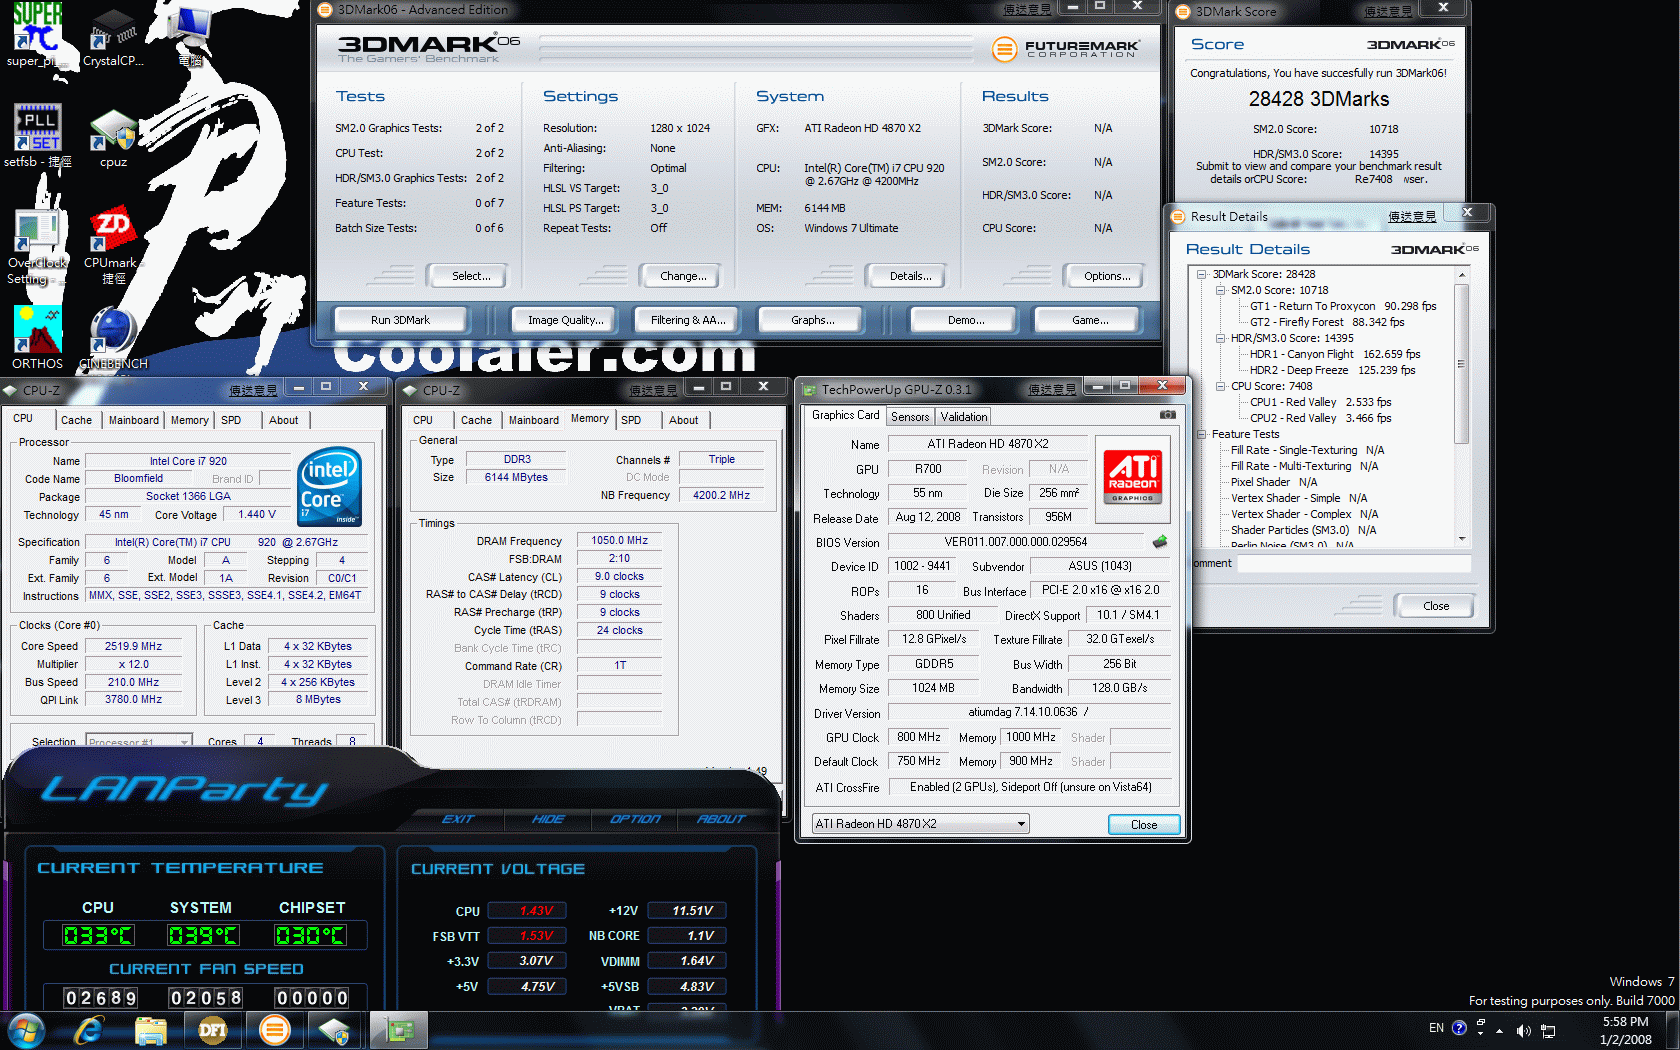Open Filtering & AA... settings
This screenshot has width=1680, height=1050.
click(x=688, y=320)
